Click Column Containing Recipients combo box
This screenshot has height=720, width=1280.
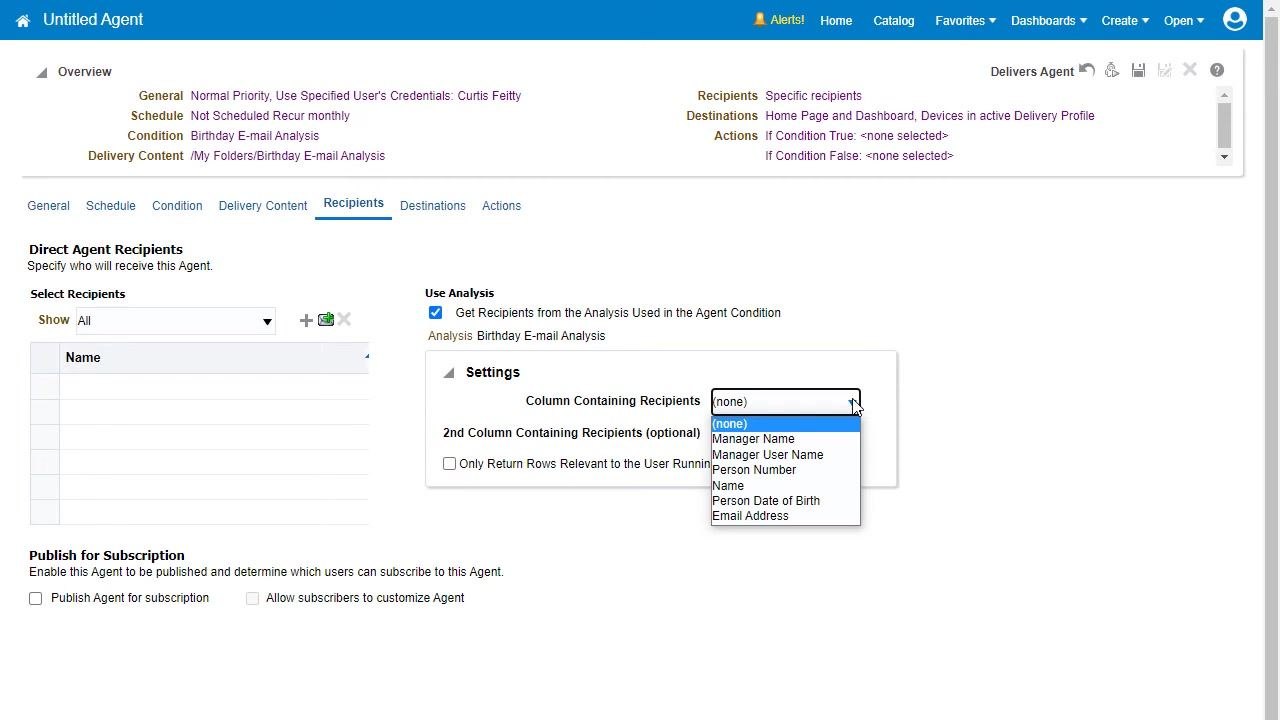coord(785,402)
